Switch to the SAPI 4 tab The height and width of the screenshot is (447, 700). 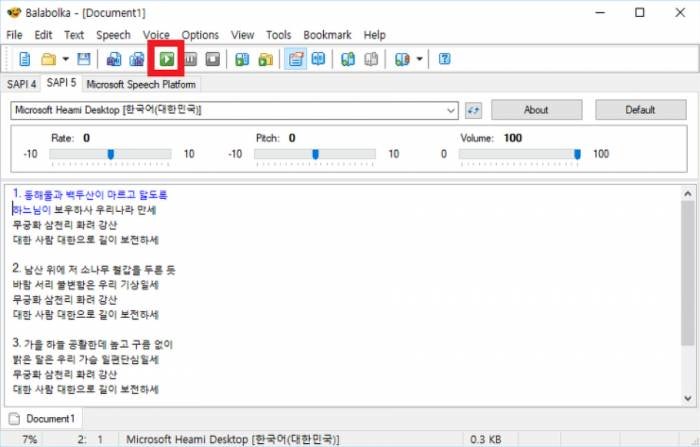tap(21, 84)
